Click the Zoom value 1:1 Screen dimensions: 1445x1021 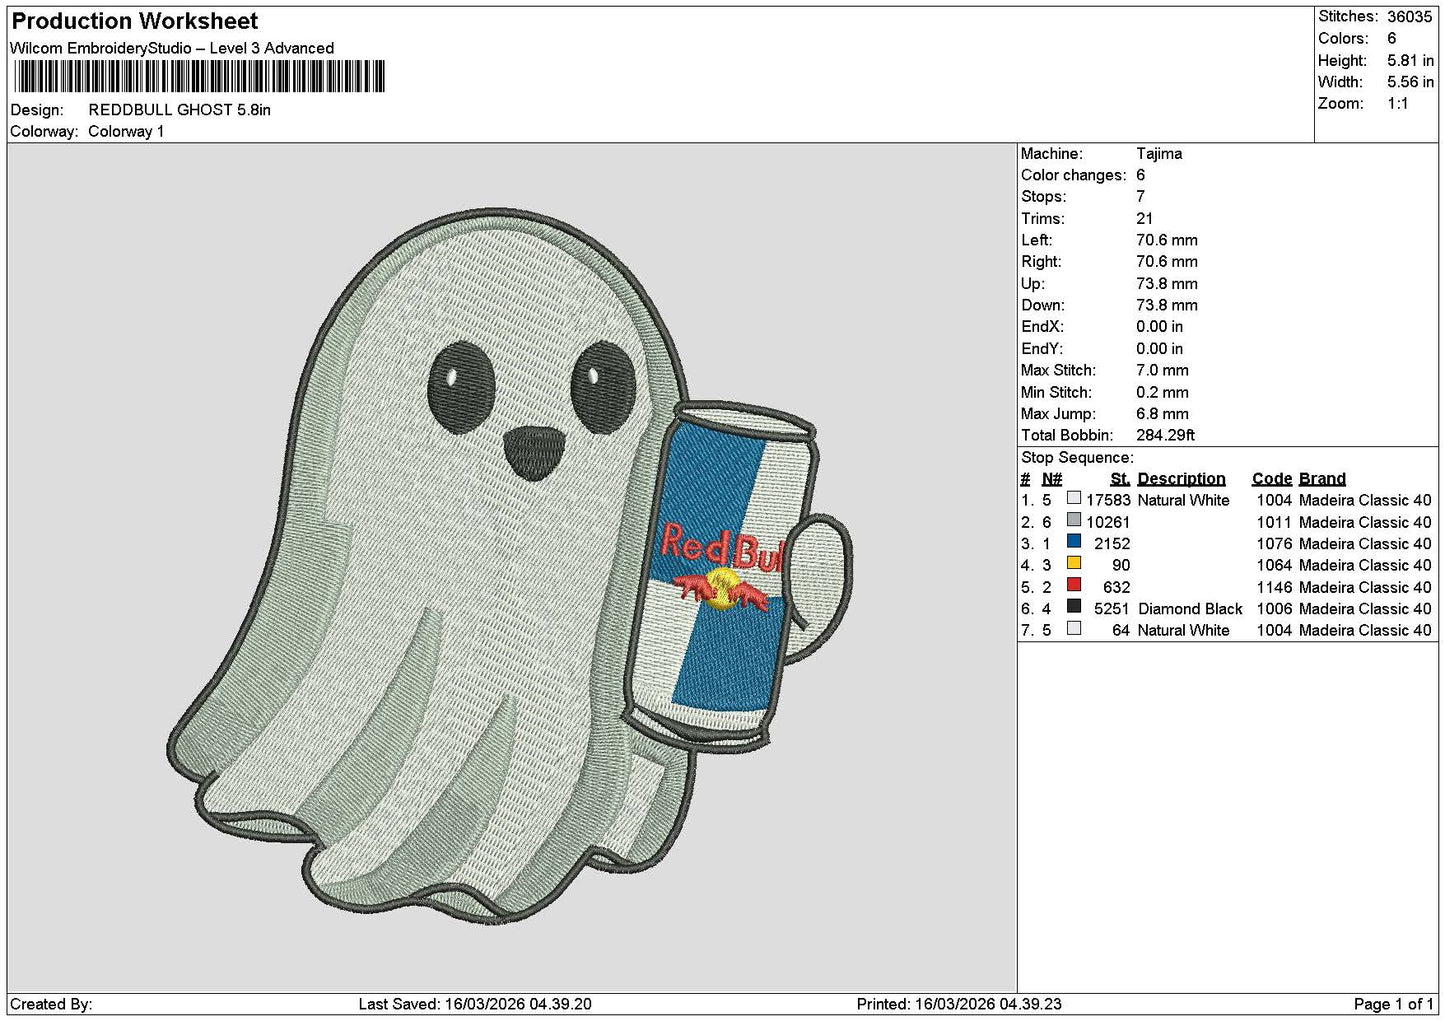(x=1397, y=104)
